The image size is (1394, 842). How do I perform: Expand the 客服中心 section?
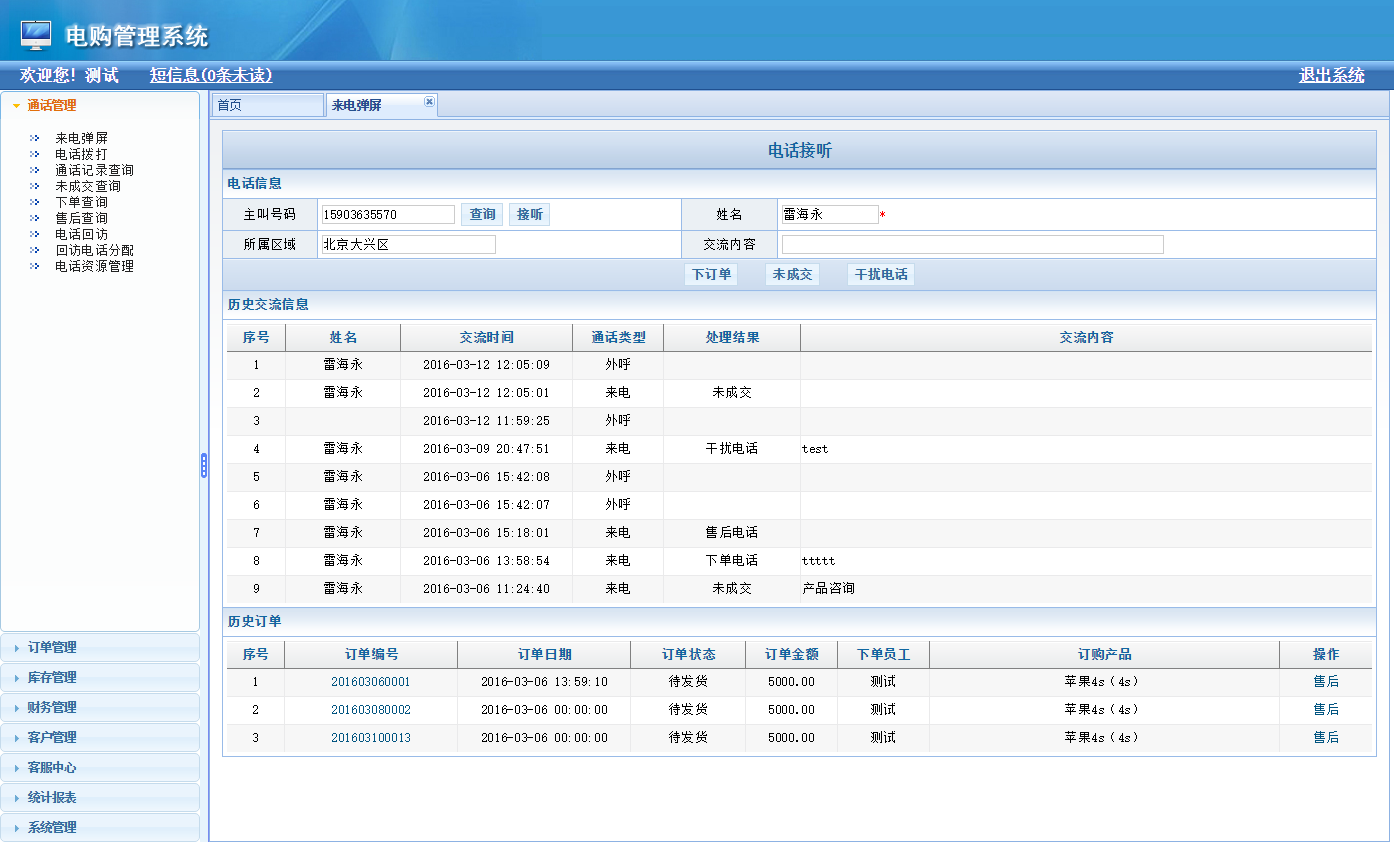(100, 767)
